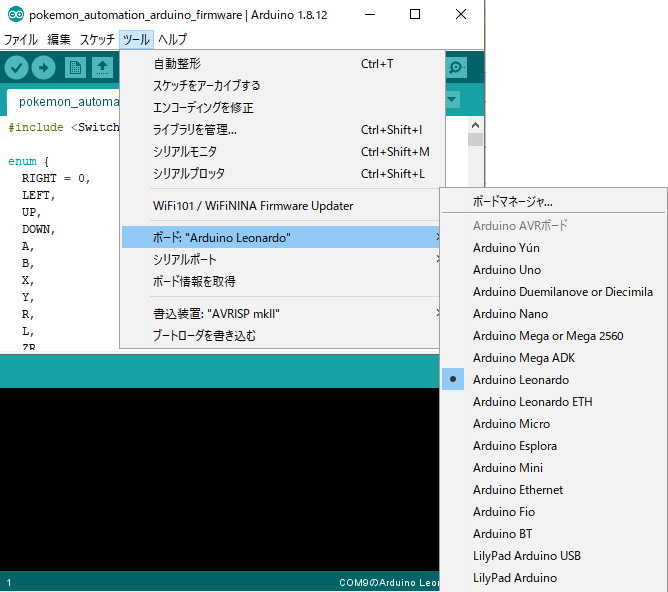Open ボードマネージャ...
668x592 pixels.
(x=554, y=201)
